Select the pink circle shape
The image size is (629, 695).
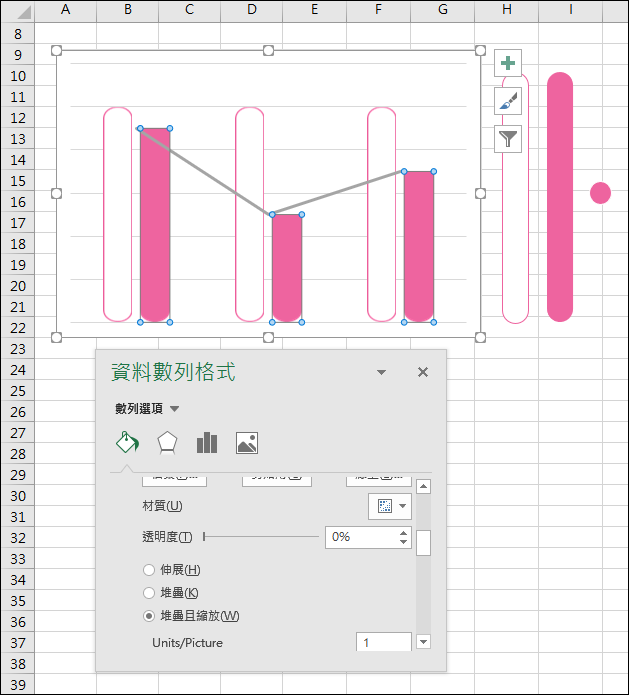click(601, 193)
